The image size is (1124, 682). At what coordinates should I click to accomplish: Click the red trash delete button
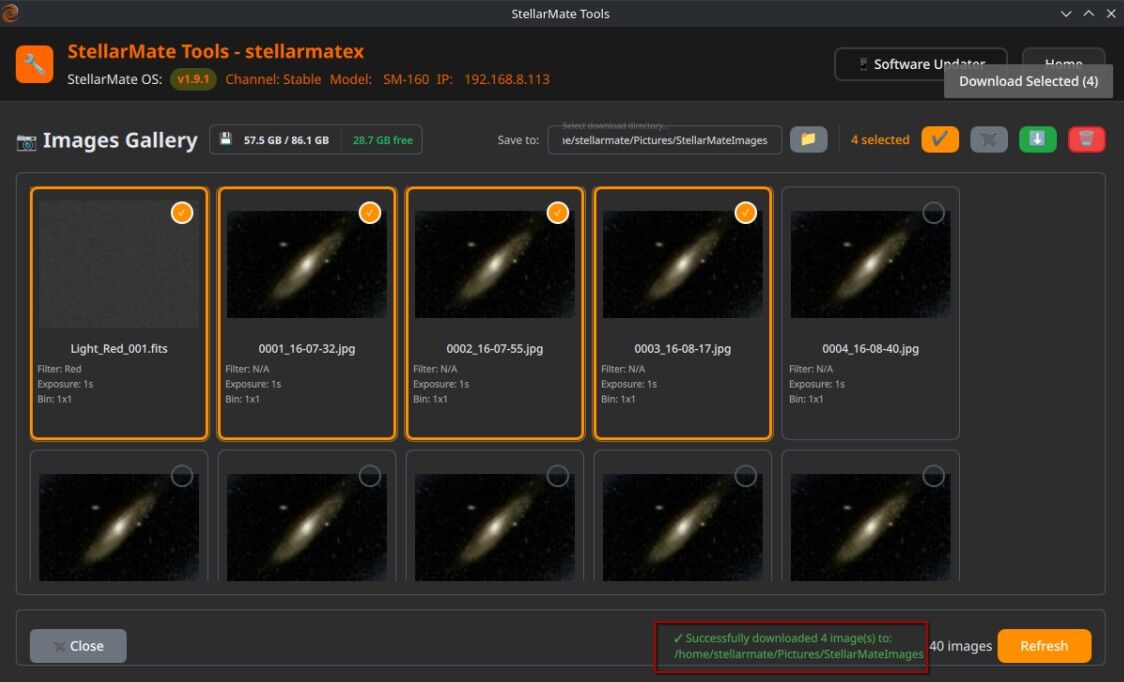[1086, 139]
